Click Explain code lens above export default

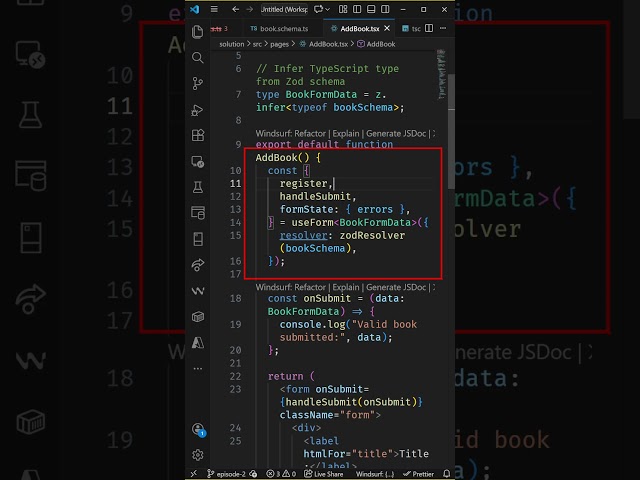pyautogui.click(x=346, y=133)
